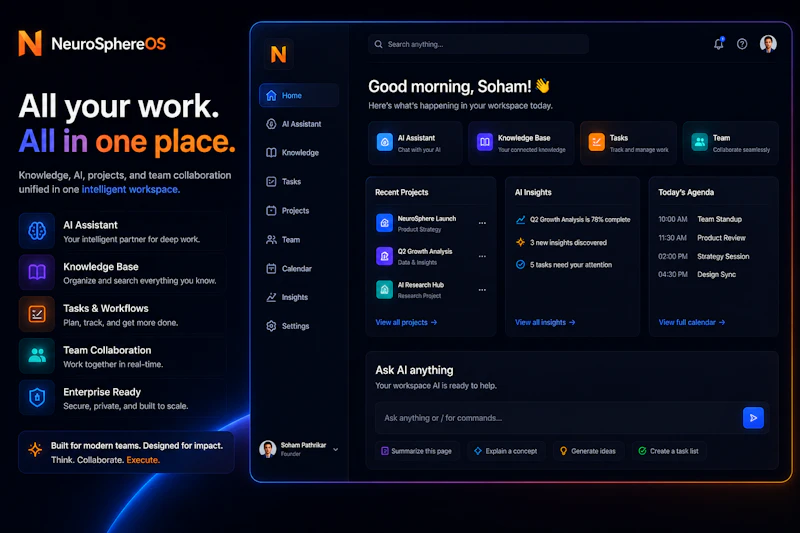Screen dimensions: 800x533
Task: Open the help question mark icon
Action: (x=742, y=44)
